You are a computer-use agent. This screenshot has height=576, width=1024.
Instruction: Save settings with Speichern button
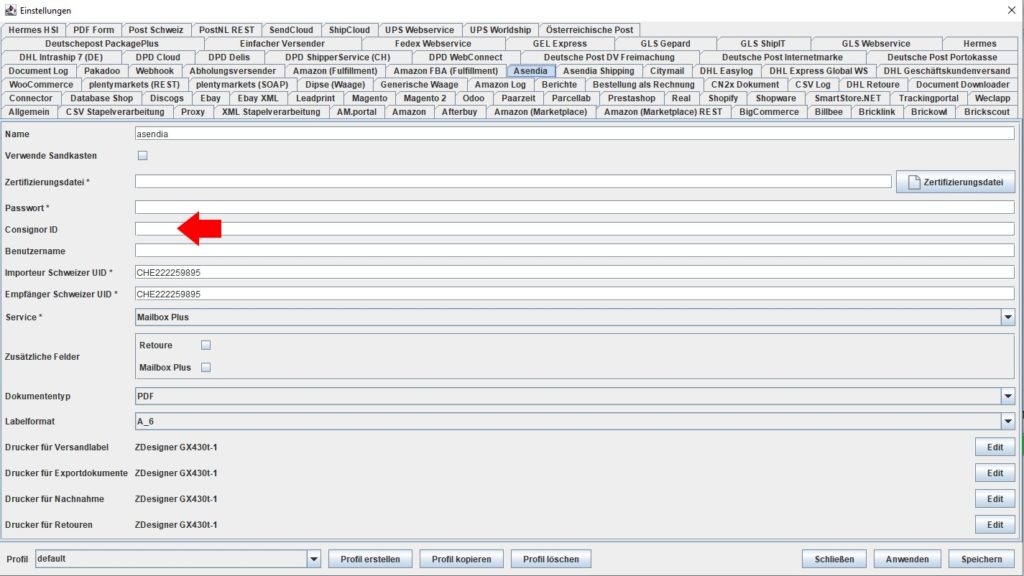[x=981, y=559]
